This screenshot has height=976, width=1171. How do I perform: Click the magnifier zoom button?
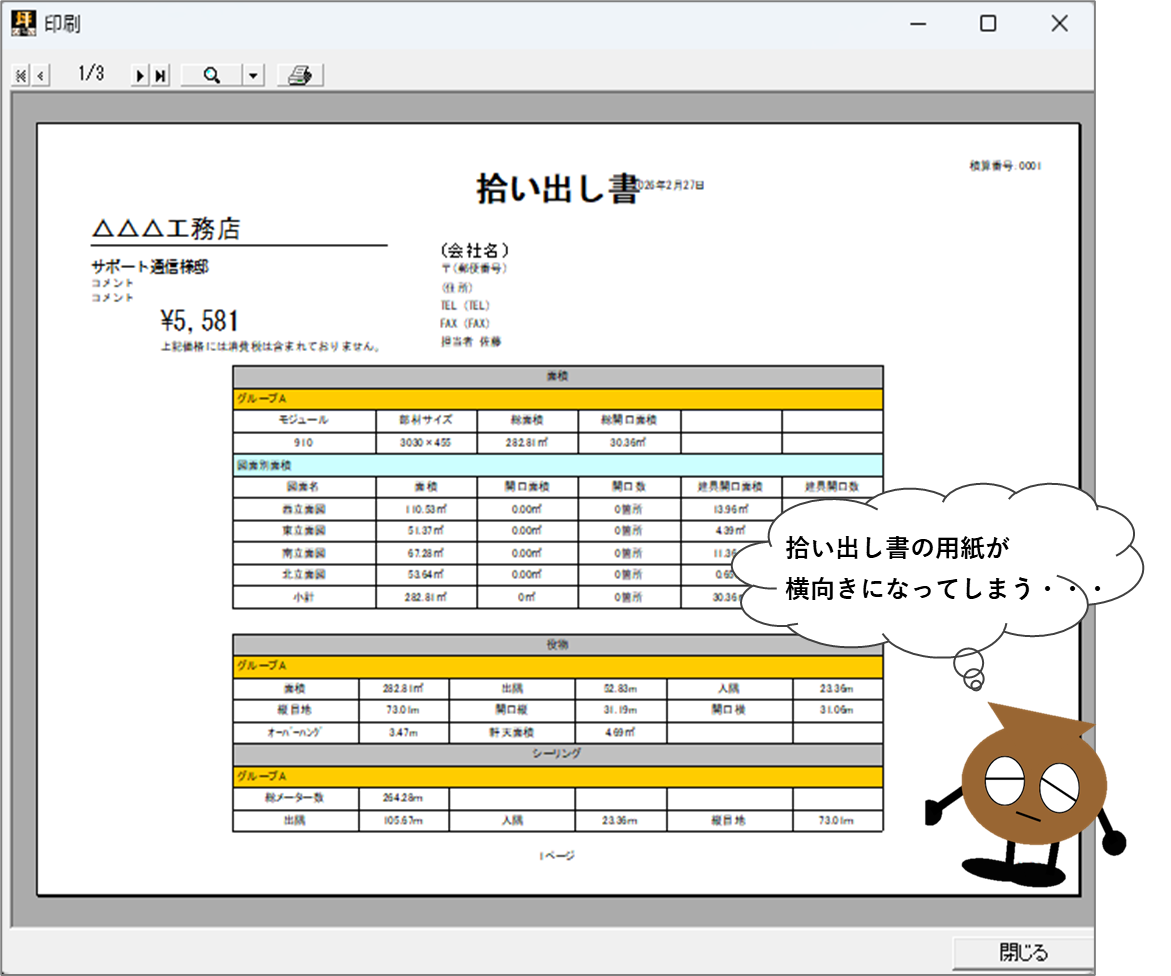click(211, 76)
